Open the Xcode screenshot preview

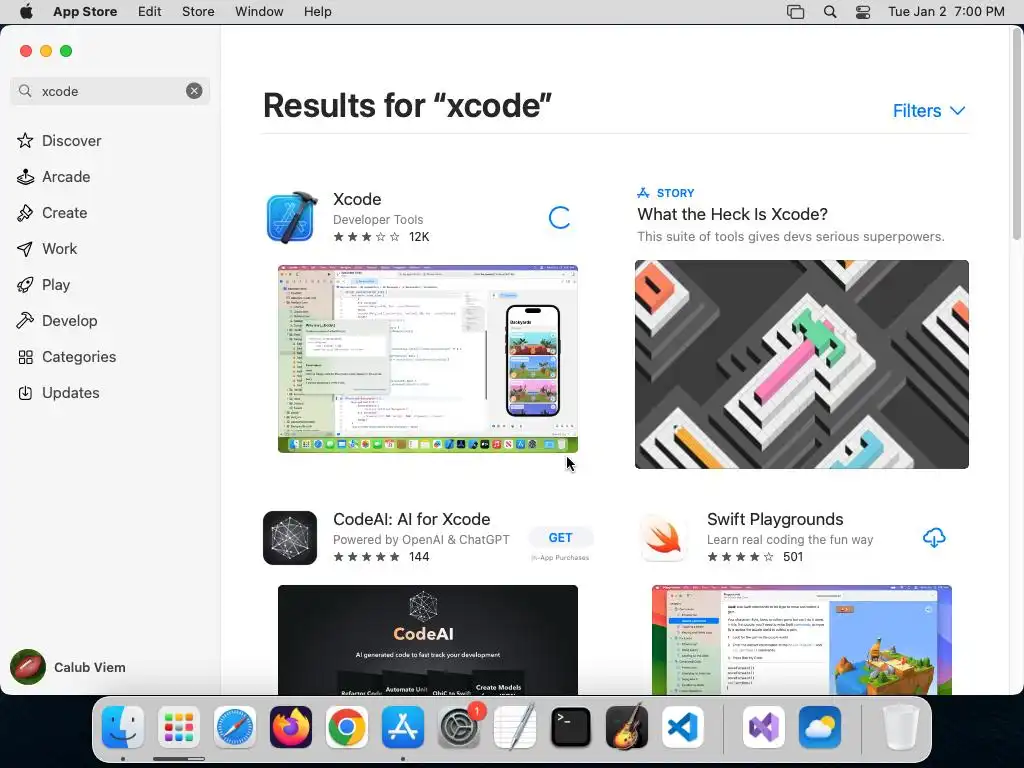tap(428, 359)
